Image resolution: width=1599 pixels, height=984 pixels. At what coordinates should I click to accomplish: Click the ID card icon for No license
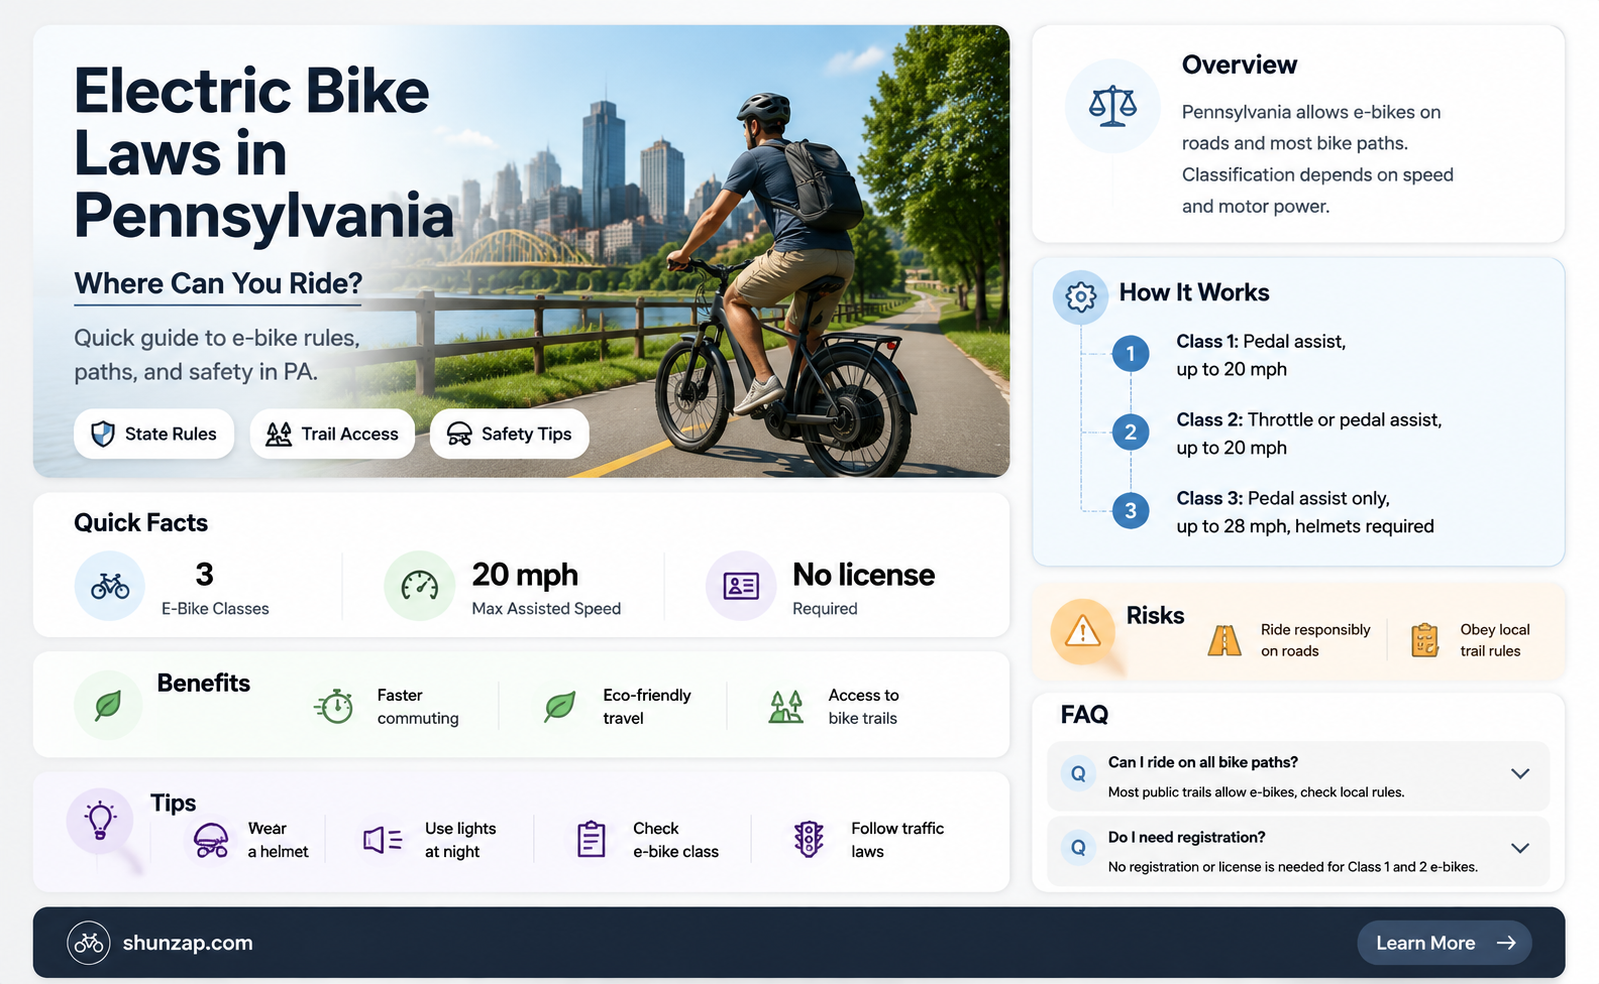click(741, 586)
